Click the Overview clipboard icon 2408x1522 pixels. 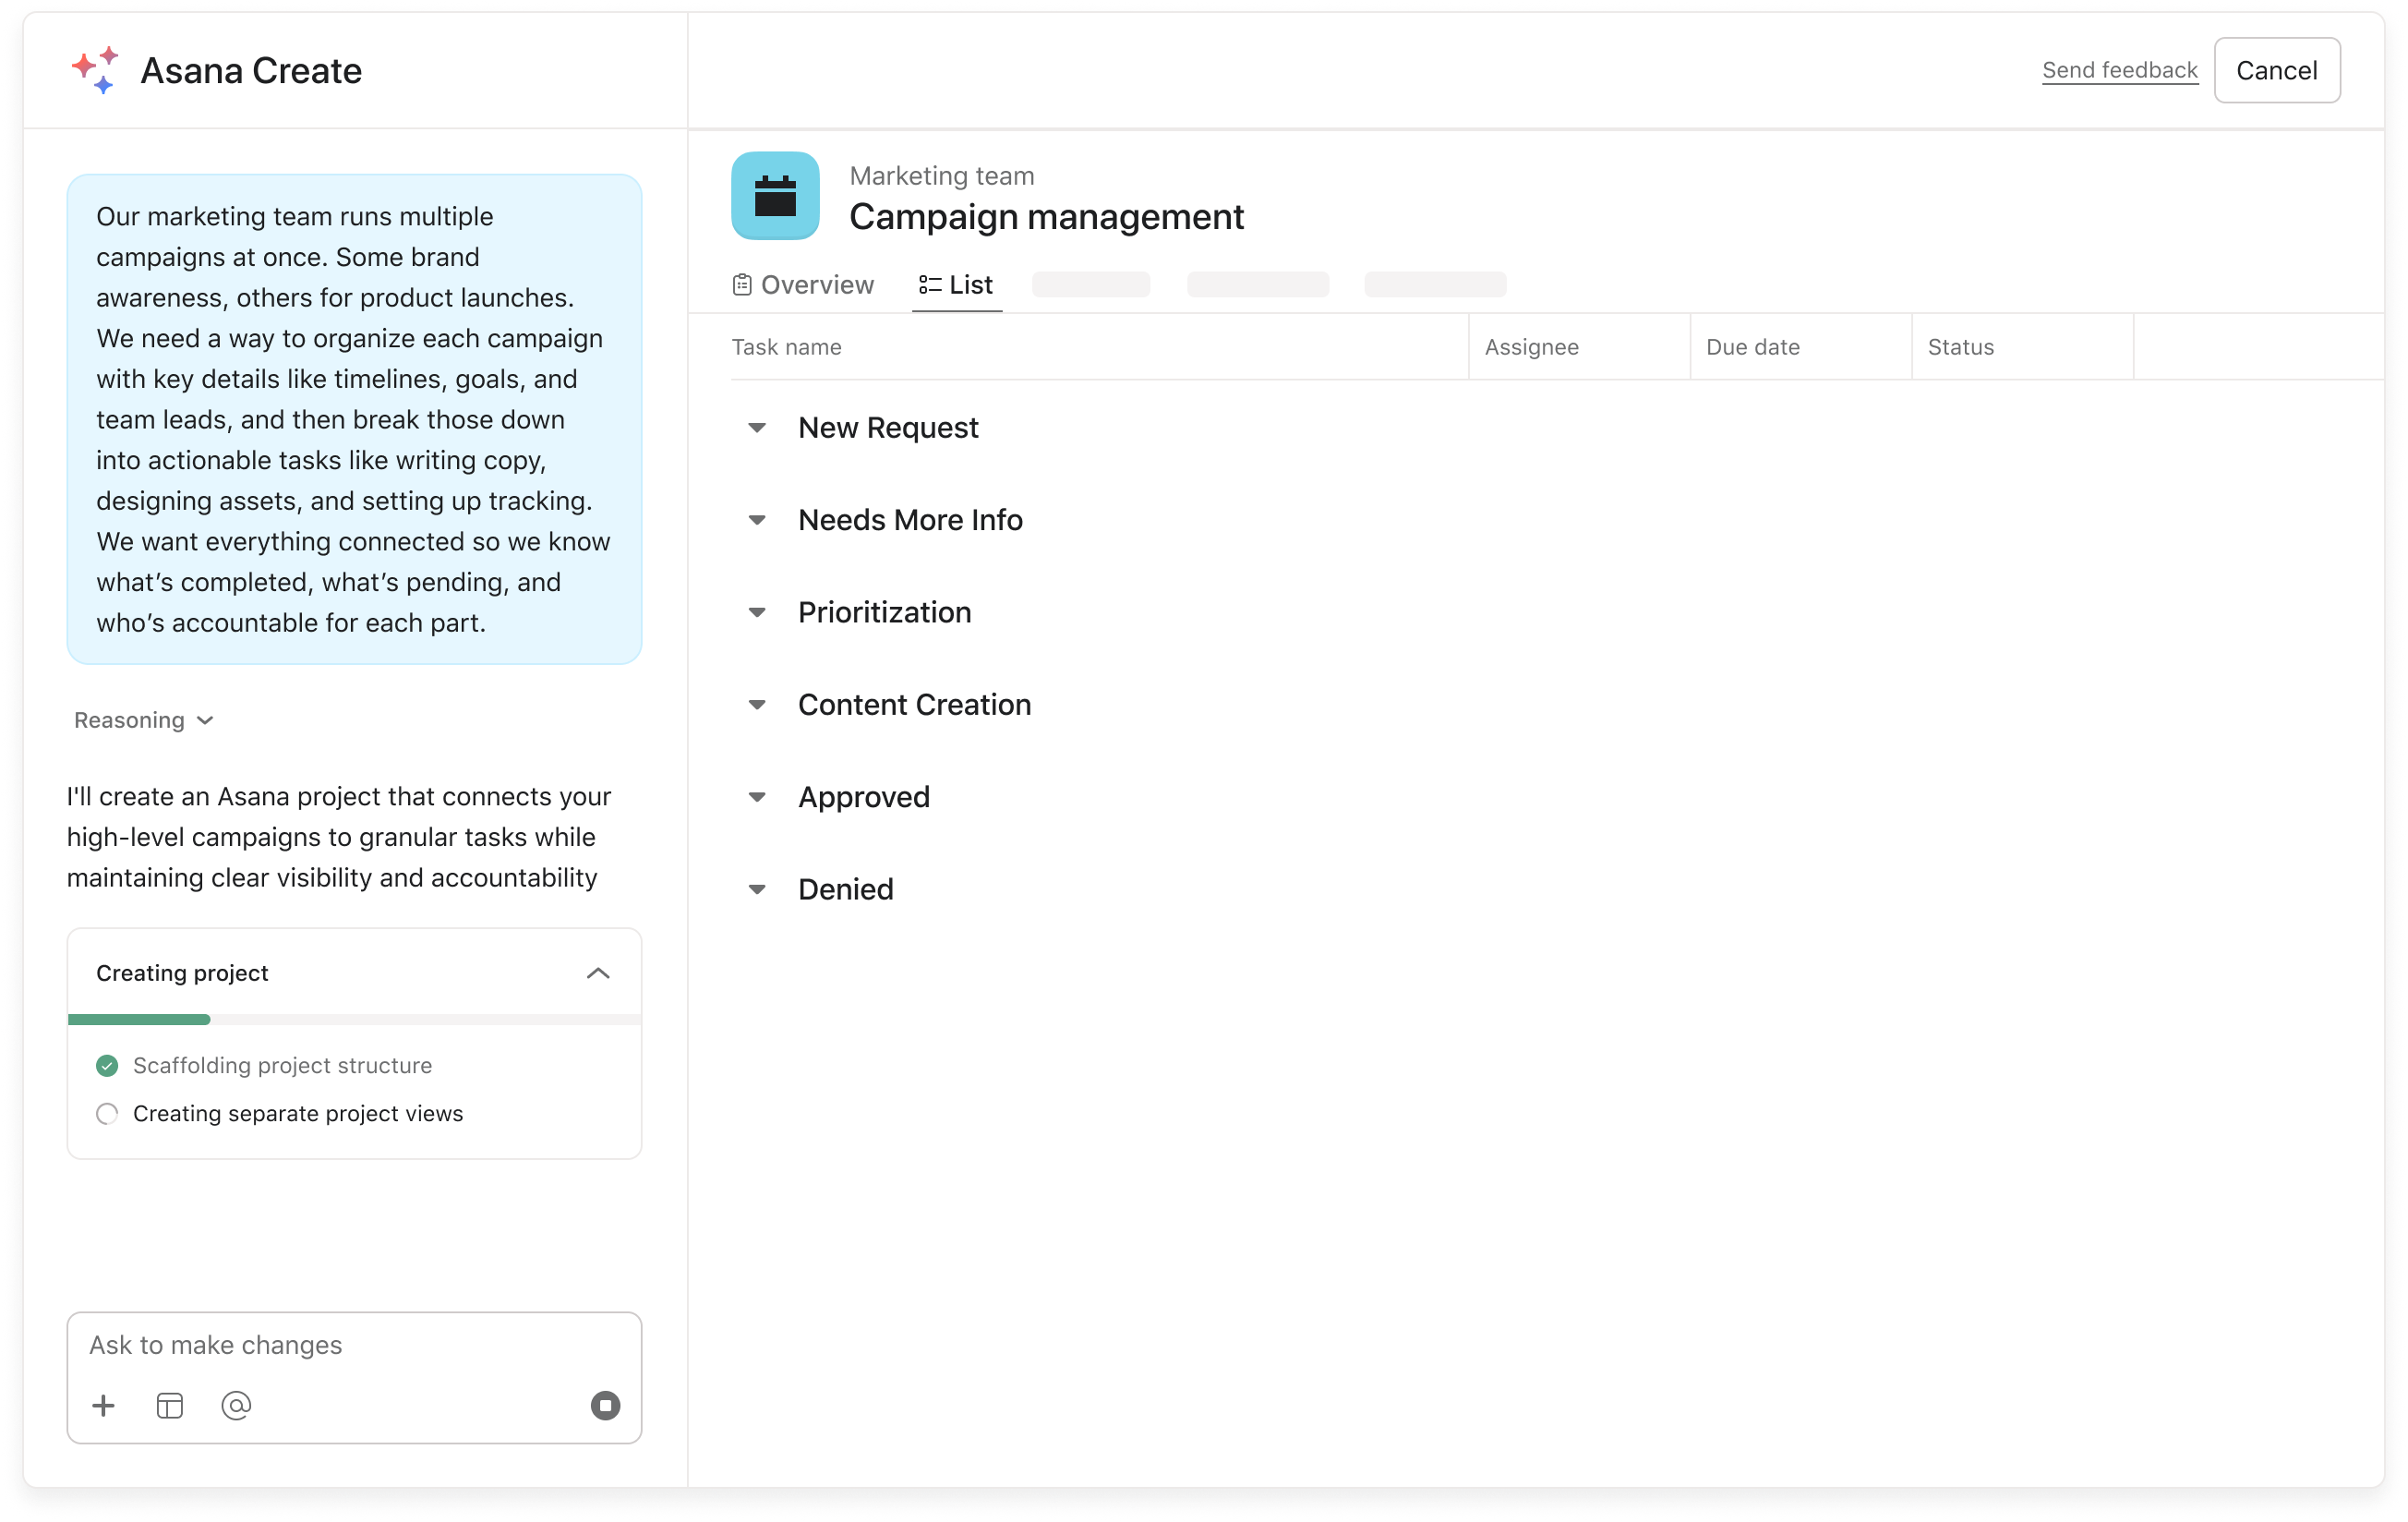(742, 285)
